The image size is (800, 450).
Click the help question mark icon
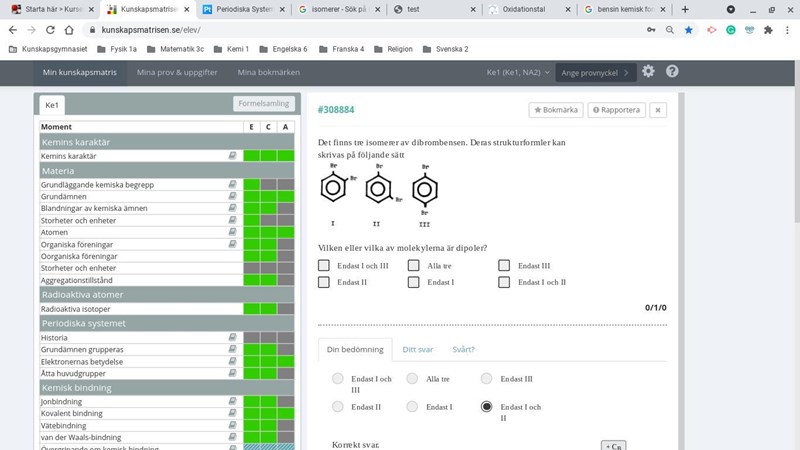pyautogui.click(x=672, y=72)
